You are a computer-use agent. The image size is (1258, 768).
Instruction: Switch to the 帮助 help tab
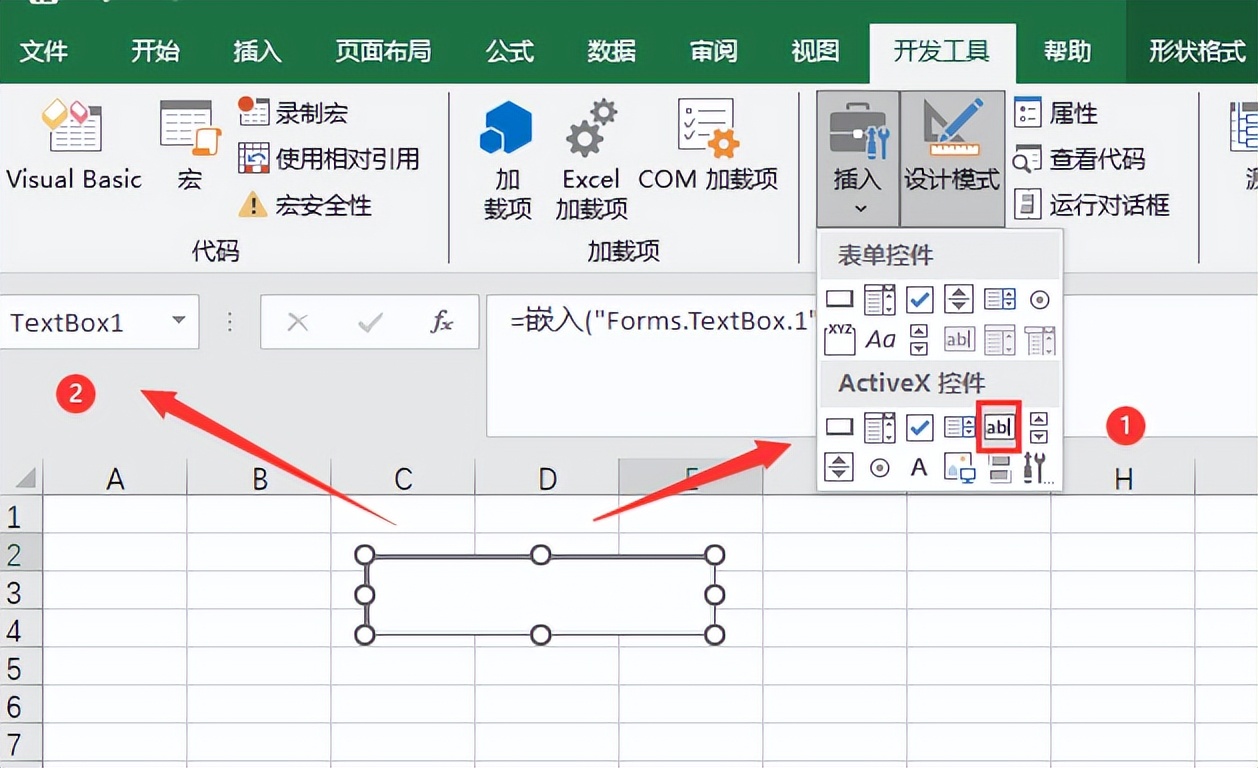1067,50
